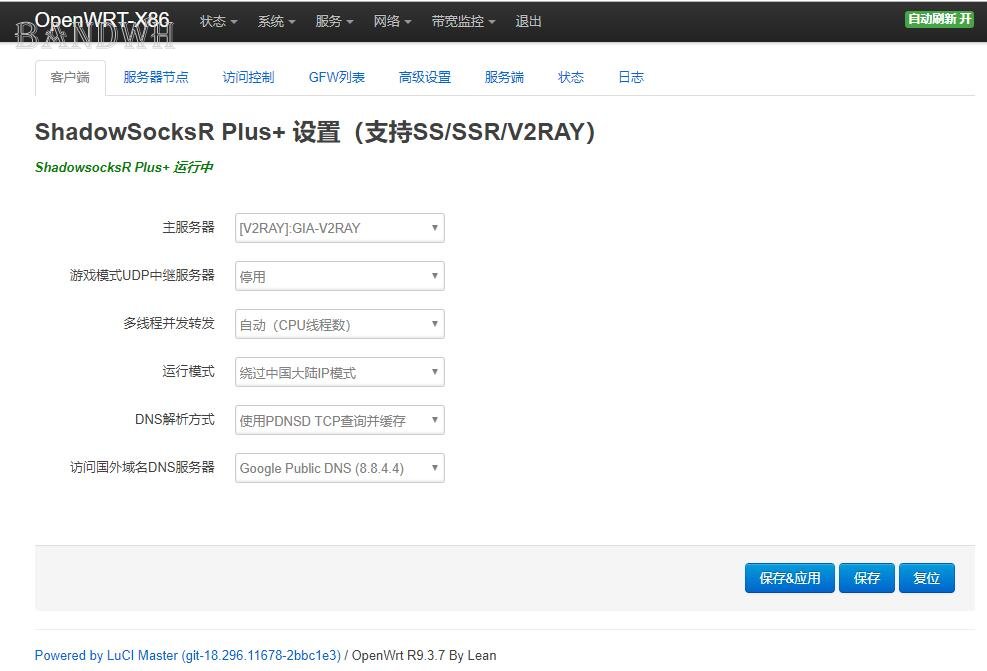Click the 运行模式 field label

pos(188,371)
